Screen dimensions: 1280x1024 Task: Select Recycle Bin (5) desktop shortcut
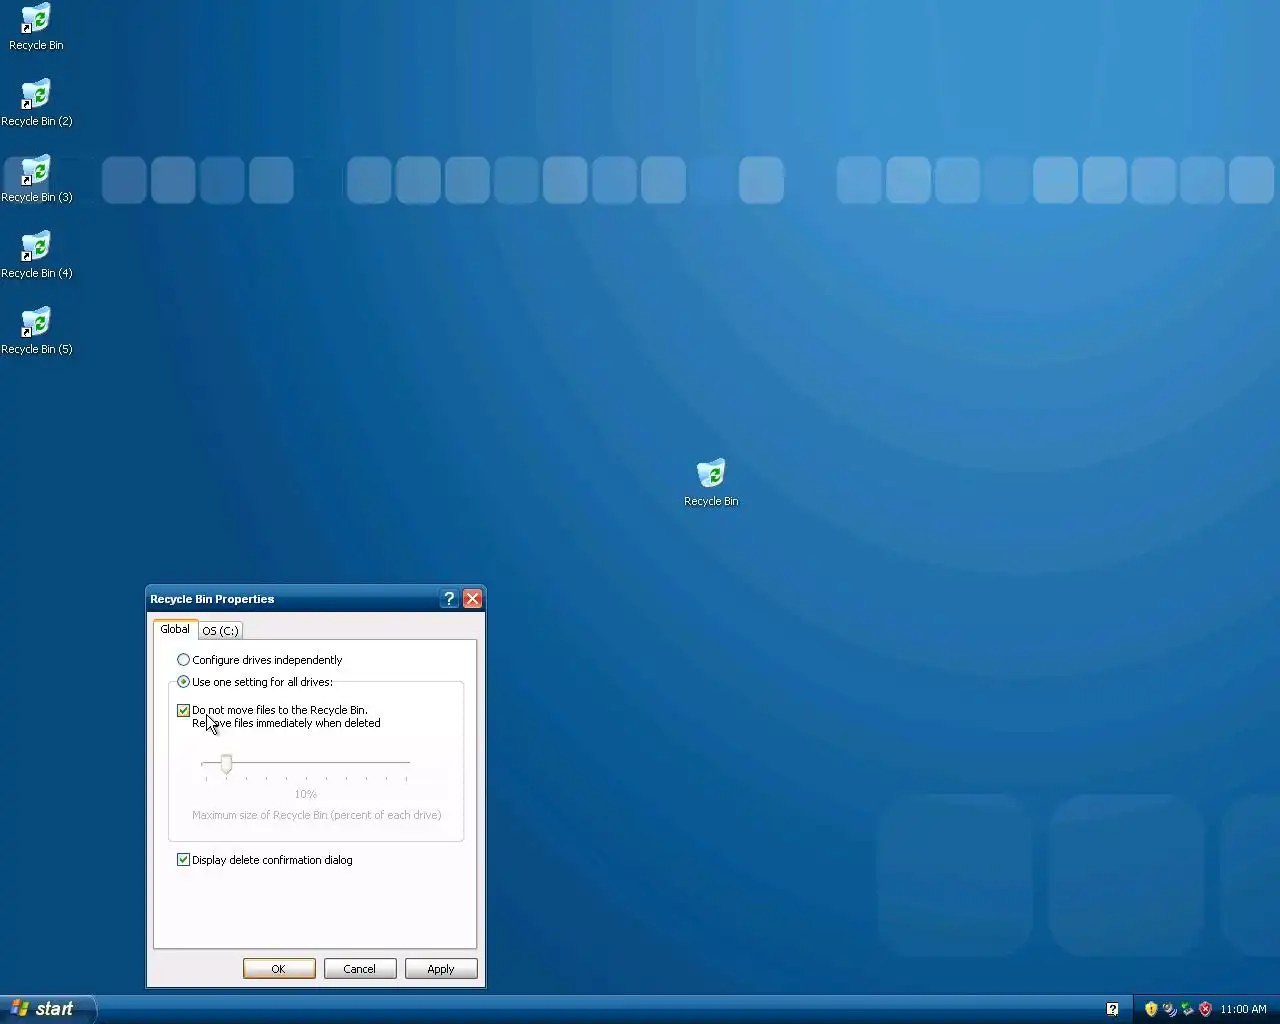(36, 331)
